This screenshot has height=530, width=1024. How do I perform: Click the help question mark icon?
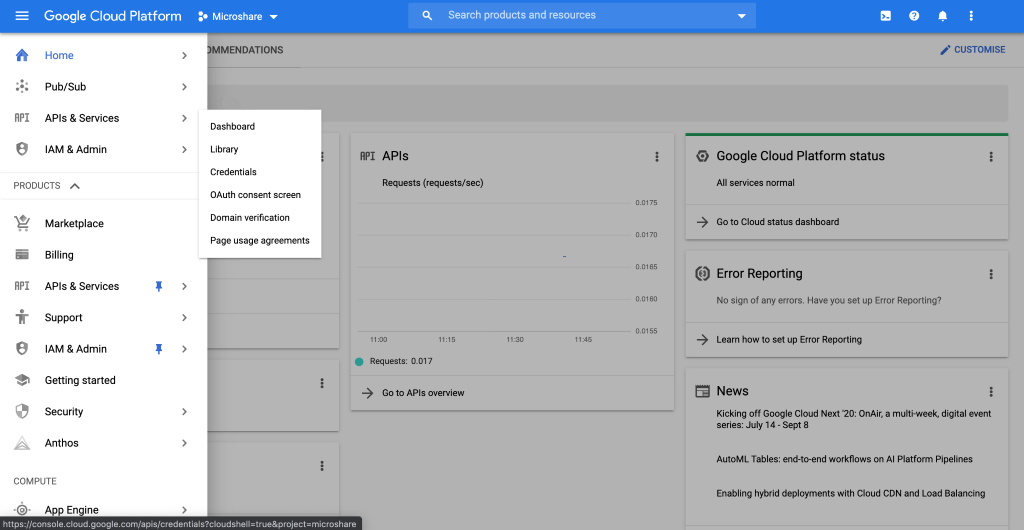point(914,16)
